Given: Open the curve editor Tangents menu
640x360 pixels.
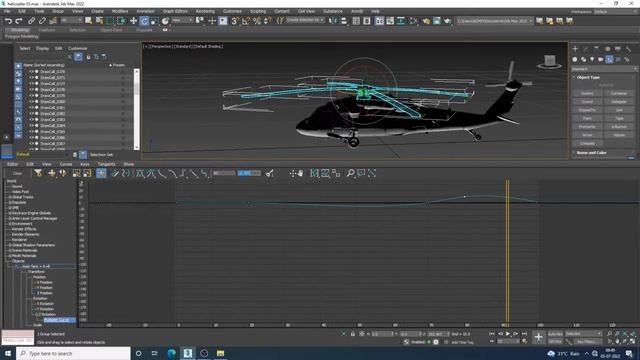Looking at the screenshot, I should click(x=106, y=164).
